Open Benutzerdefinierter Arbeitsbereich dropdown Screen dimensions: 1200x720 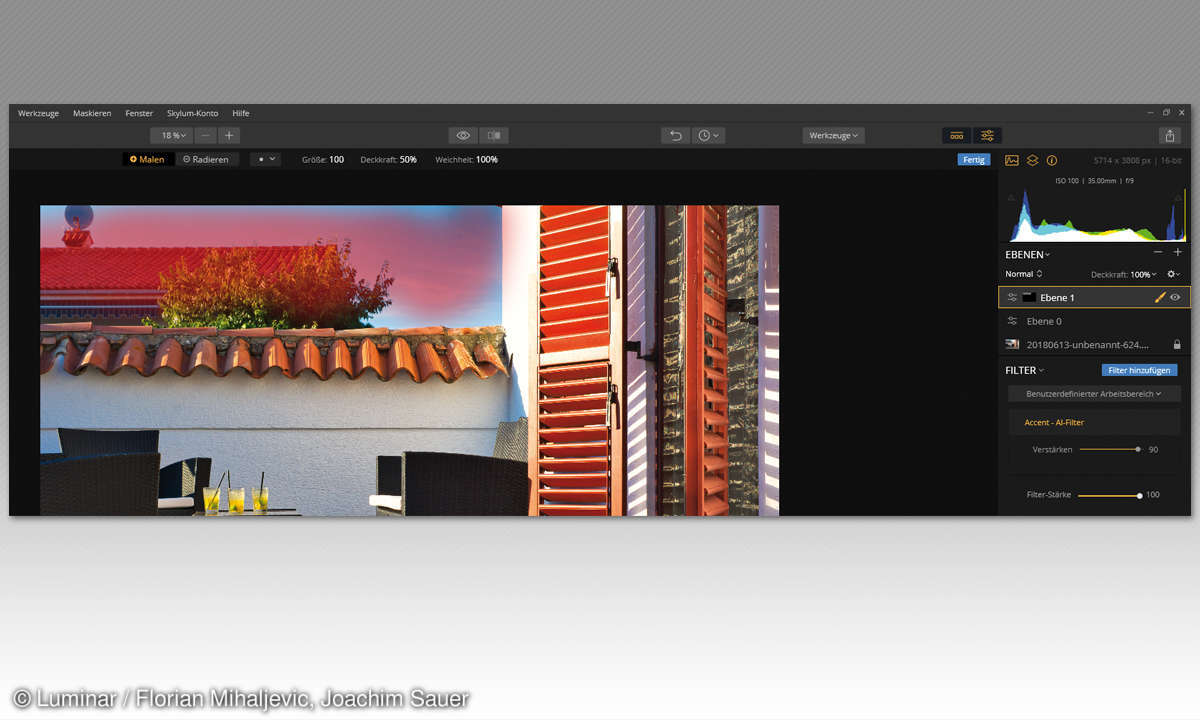coord(1094,394)
